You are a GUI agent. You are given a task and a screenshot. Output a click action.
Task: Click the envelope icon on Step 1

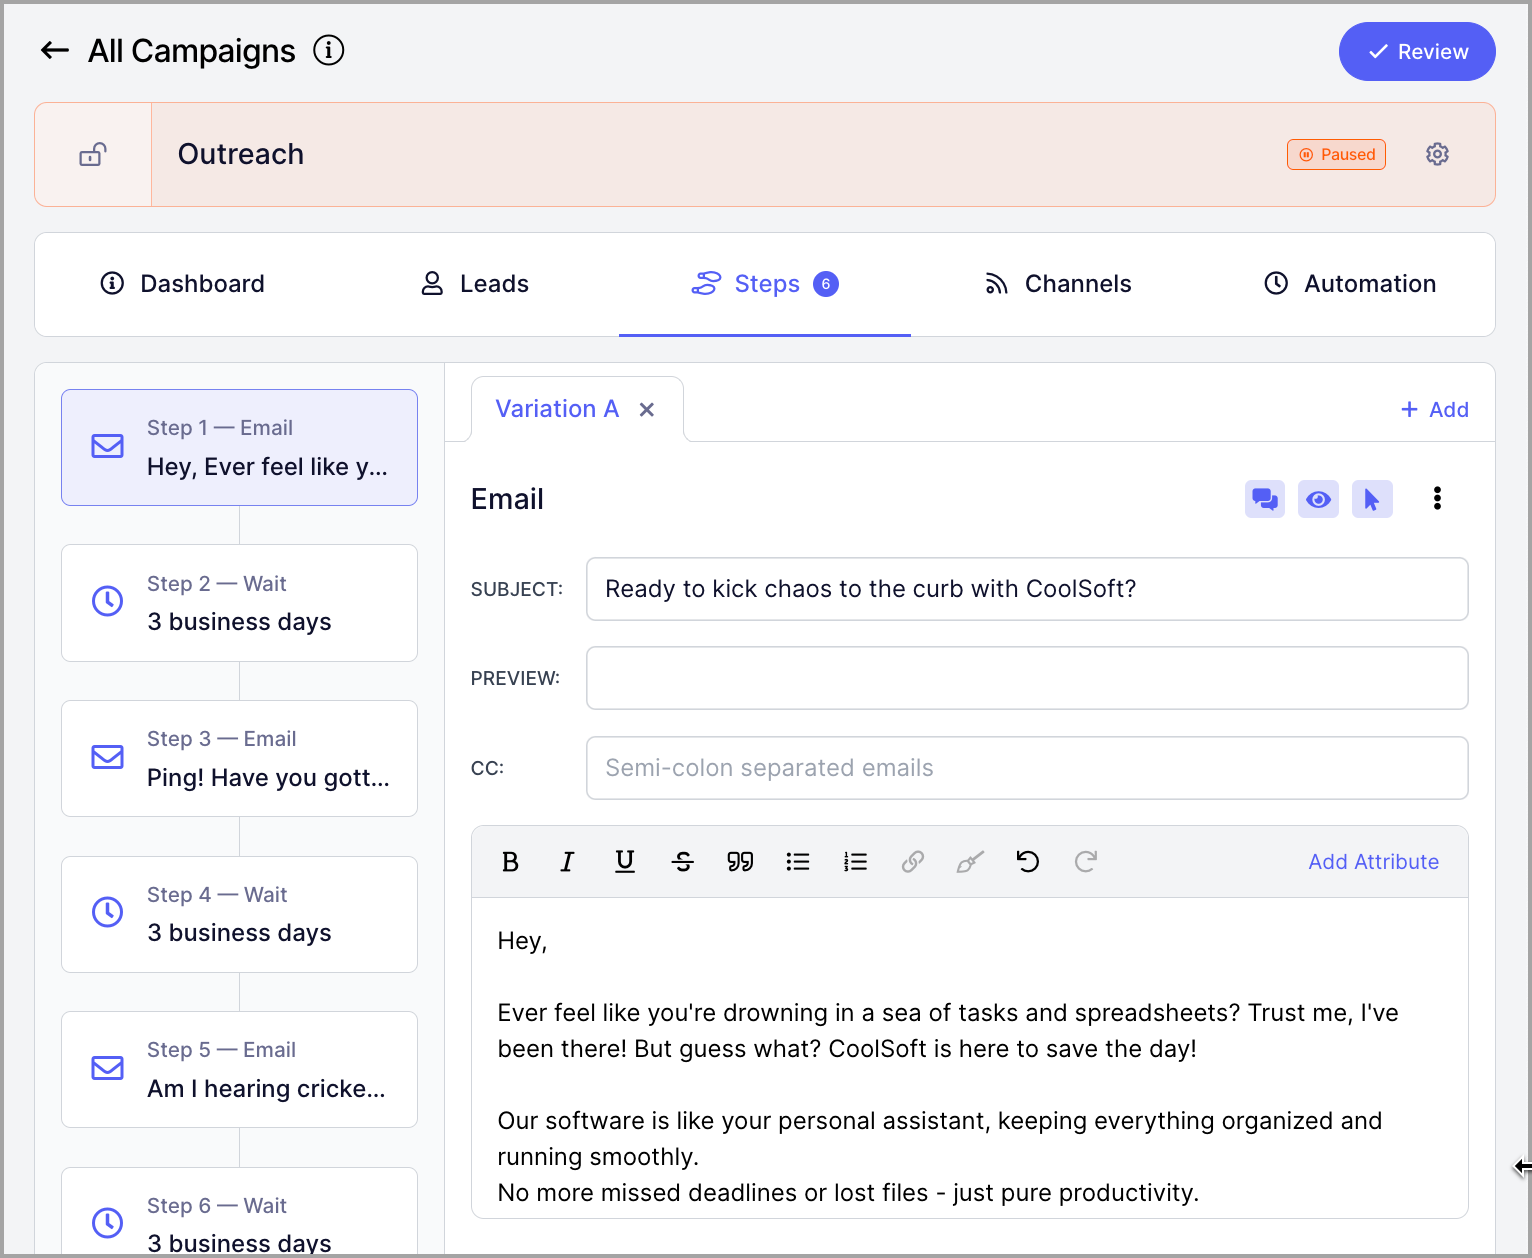(108, 446)
